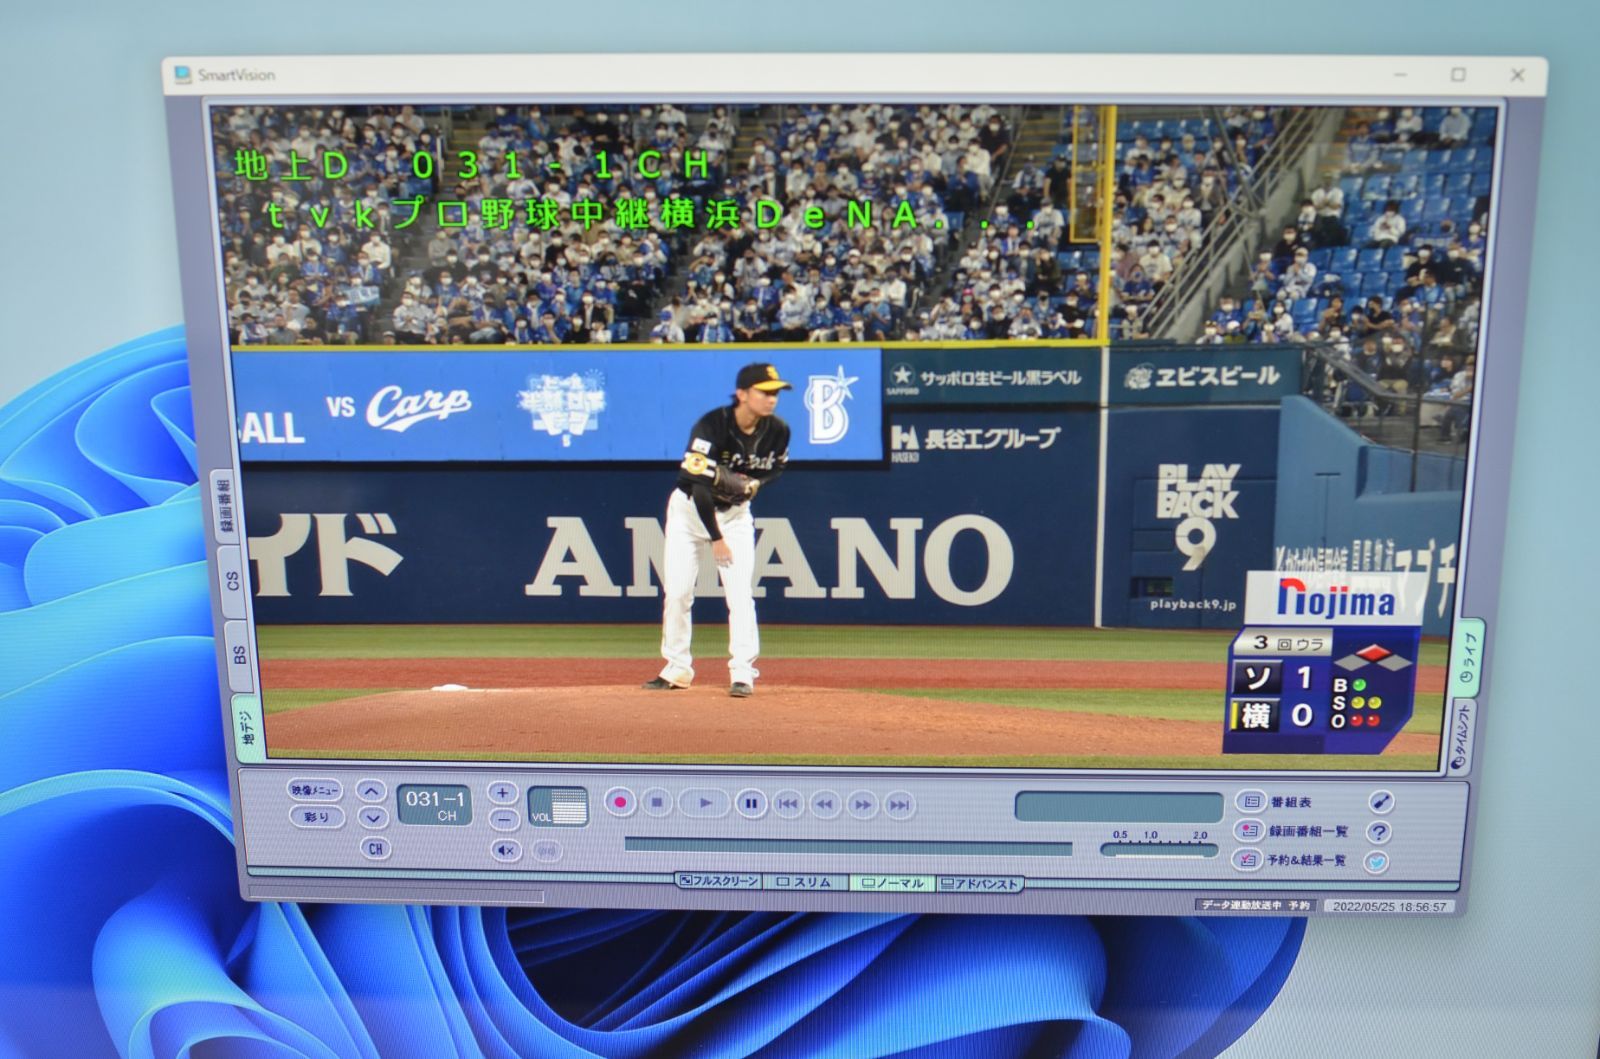Open the 映像メニュー video menu
This screenshot has width=1600, height=1059.
click(315, 790)
